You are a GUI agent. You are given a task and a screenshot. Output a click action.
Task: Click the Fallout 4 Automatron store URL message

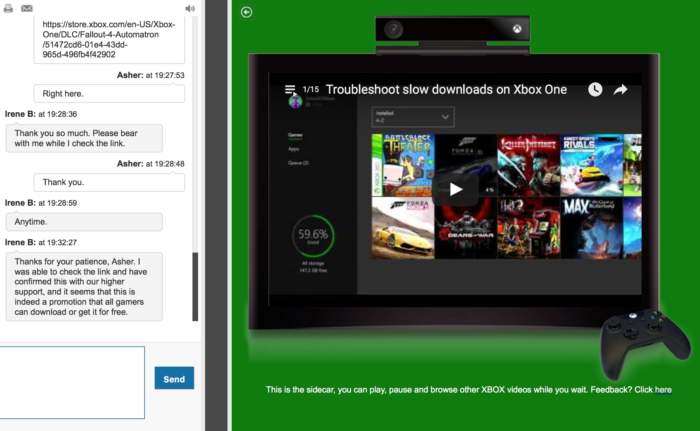point(109,39)
